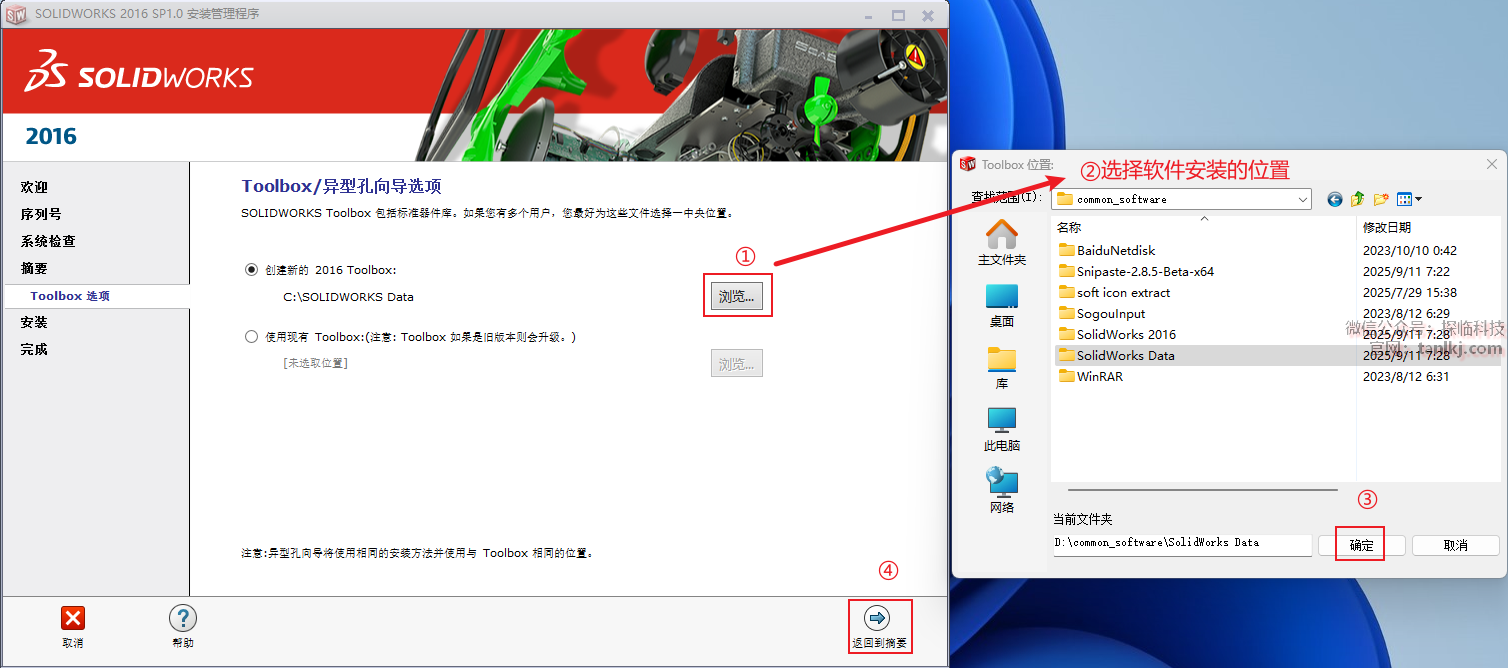Open Libraries shortcut in places bar
Viewport: 1508px width, 668px height.
[1002, 367]
